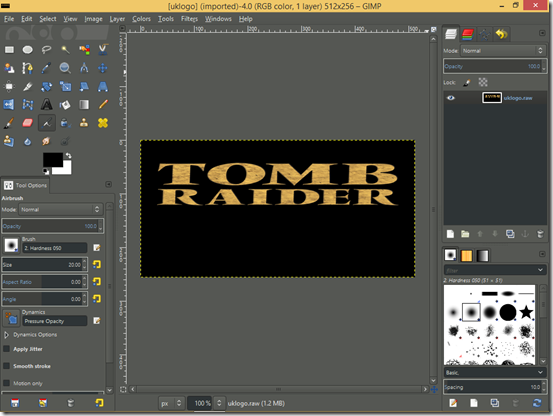Open the brush filter tag dropdown

(x=540, y=270)
